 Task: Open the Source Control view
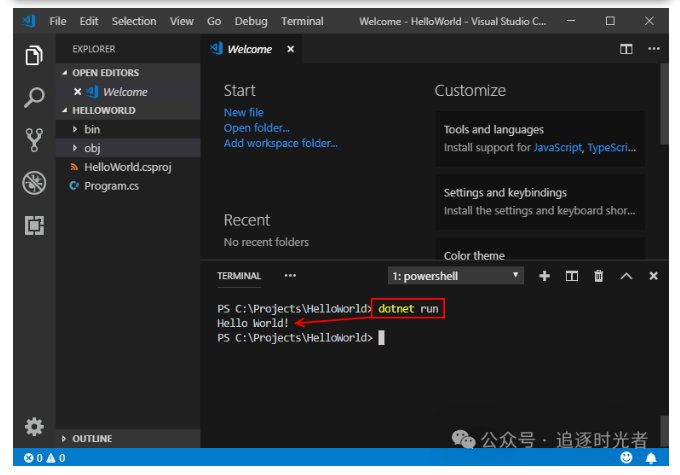[x=34, y=140]
